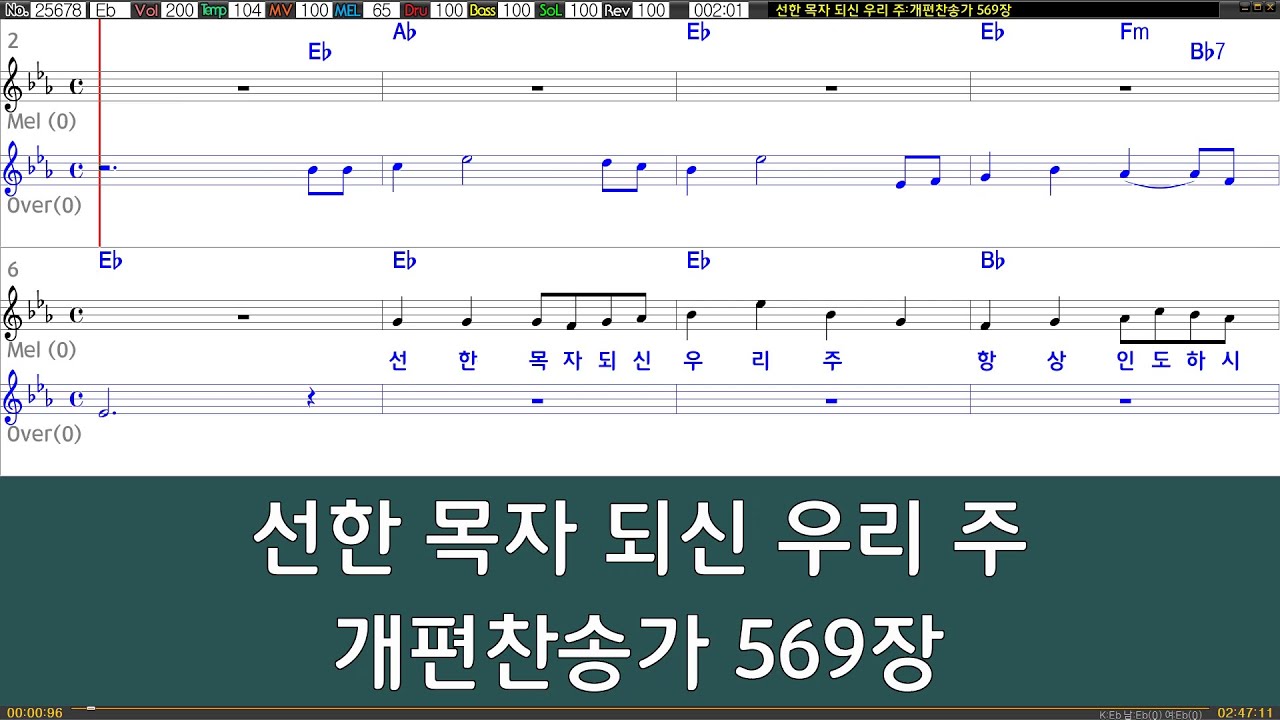
Task: Click the red Vol label
Action: 146,10
